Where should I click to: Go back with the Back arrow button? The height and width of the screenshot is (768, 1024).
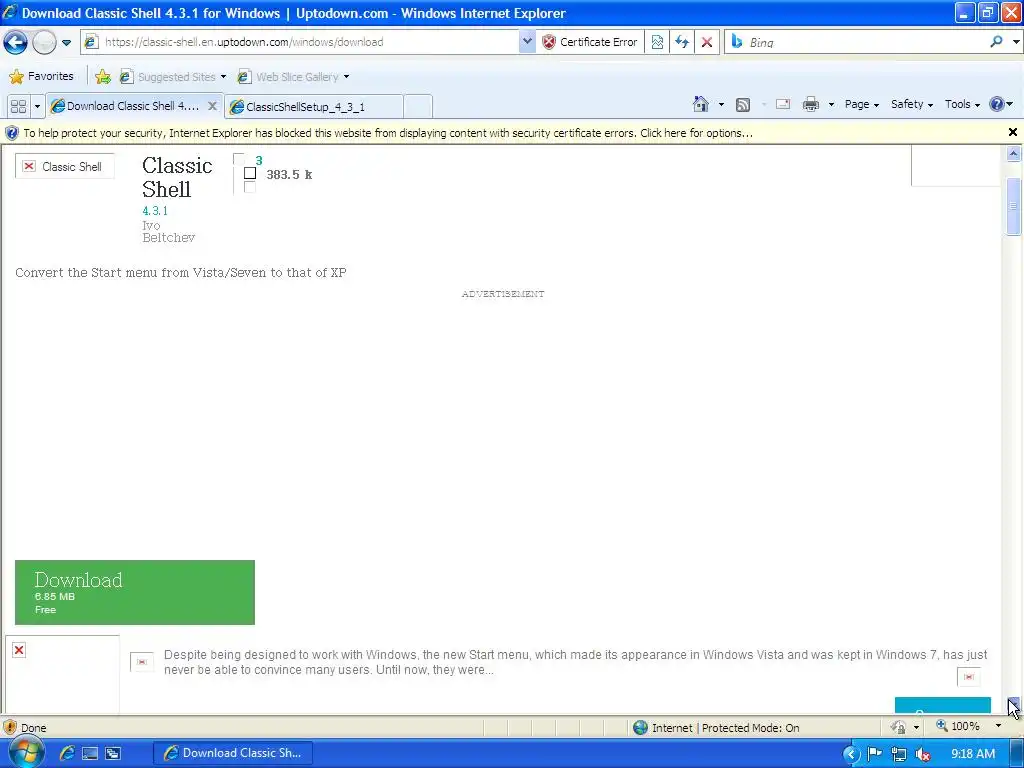pos(15,42)
